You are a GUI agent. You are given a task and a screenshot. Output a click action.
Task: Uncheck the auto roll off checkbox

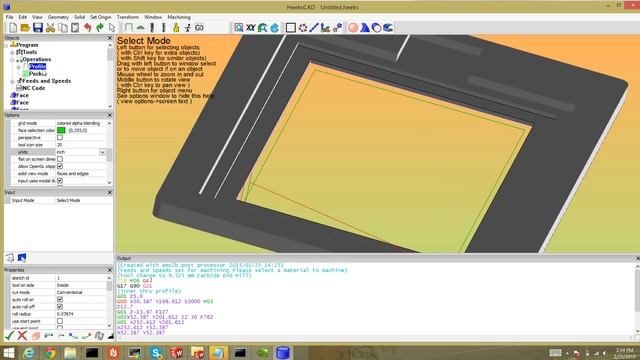coord(60,307)
